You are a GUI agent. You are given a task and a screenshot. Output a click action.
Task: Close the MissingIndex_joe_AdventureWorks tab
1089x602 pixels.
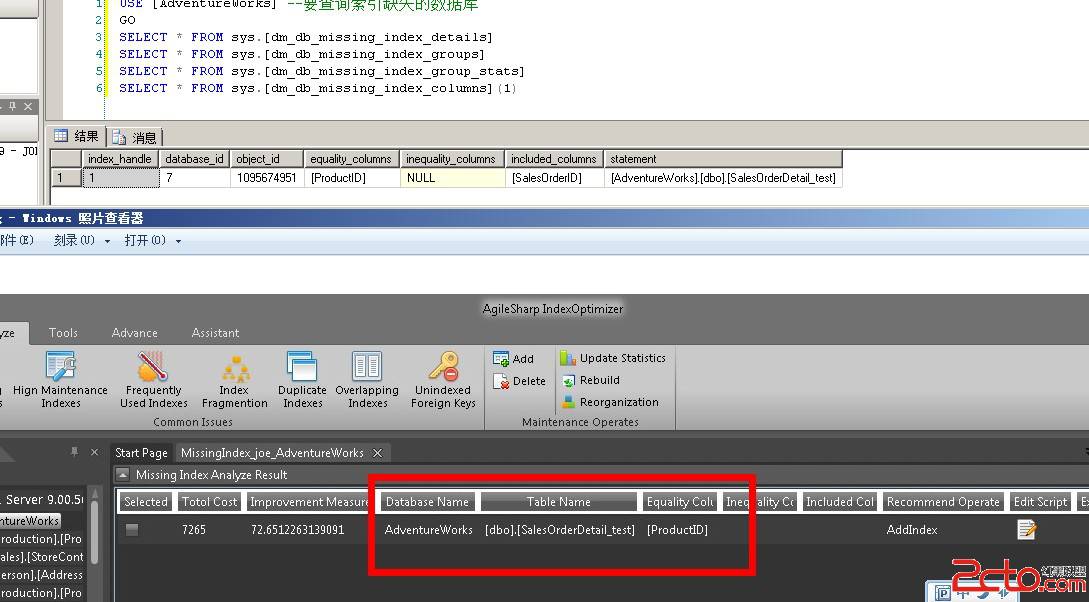377,452
